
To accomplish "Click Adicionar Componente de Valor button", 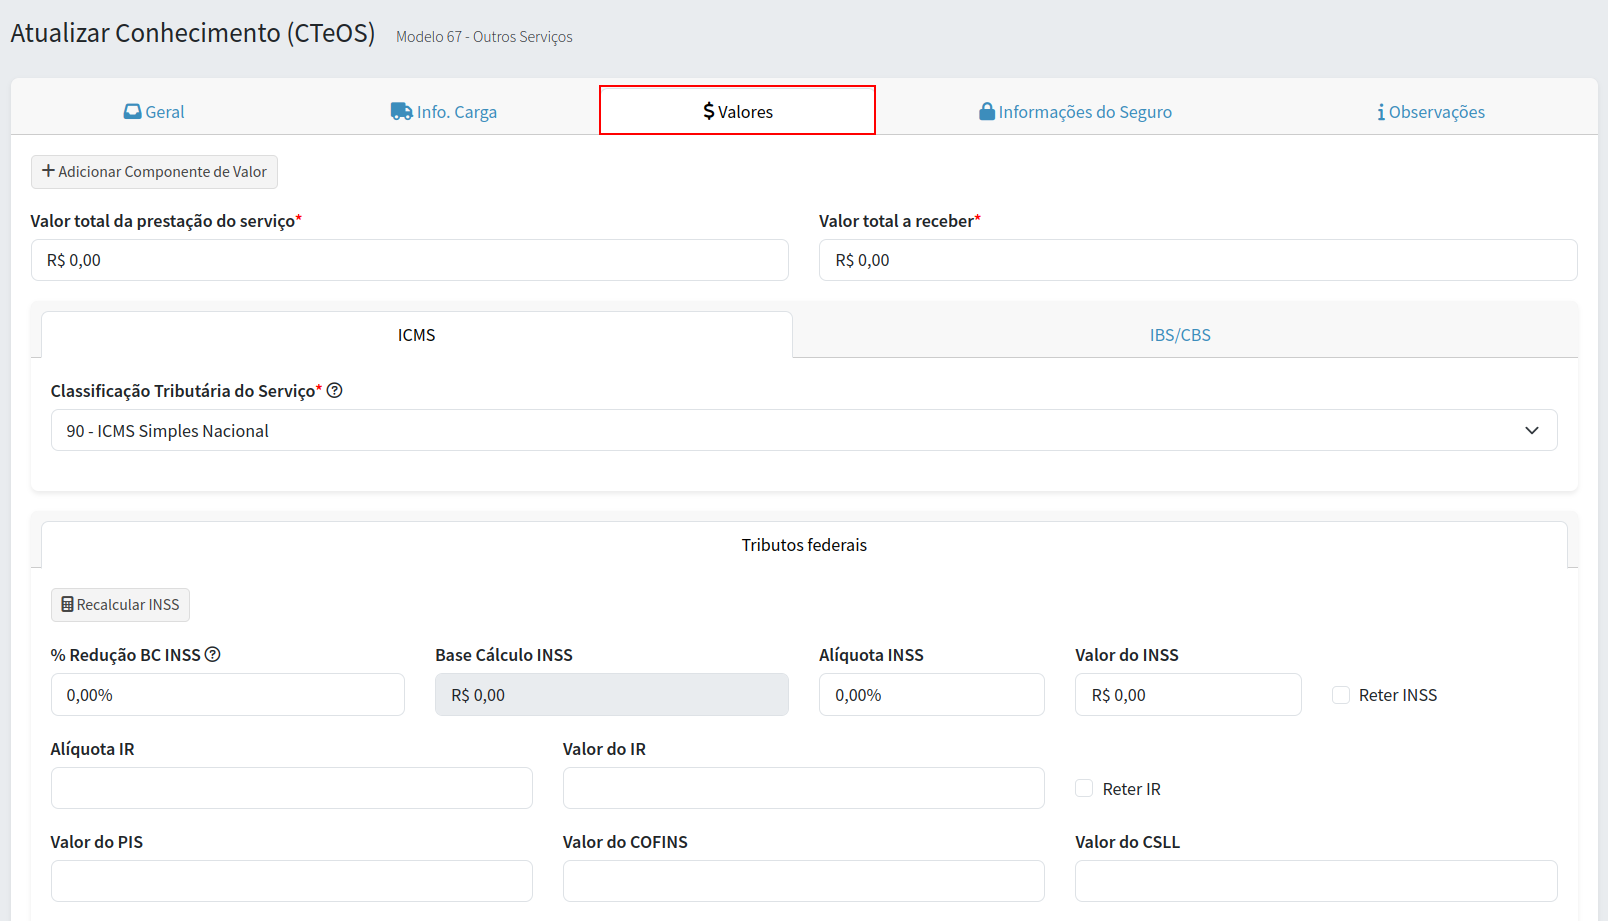I will 154,172.
